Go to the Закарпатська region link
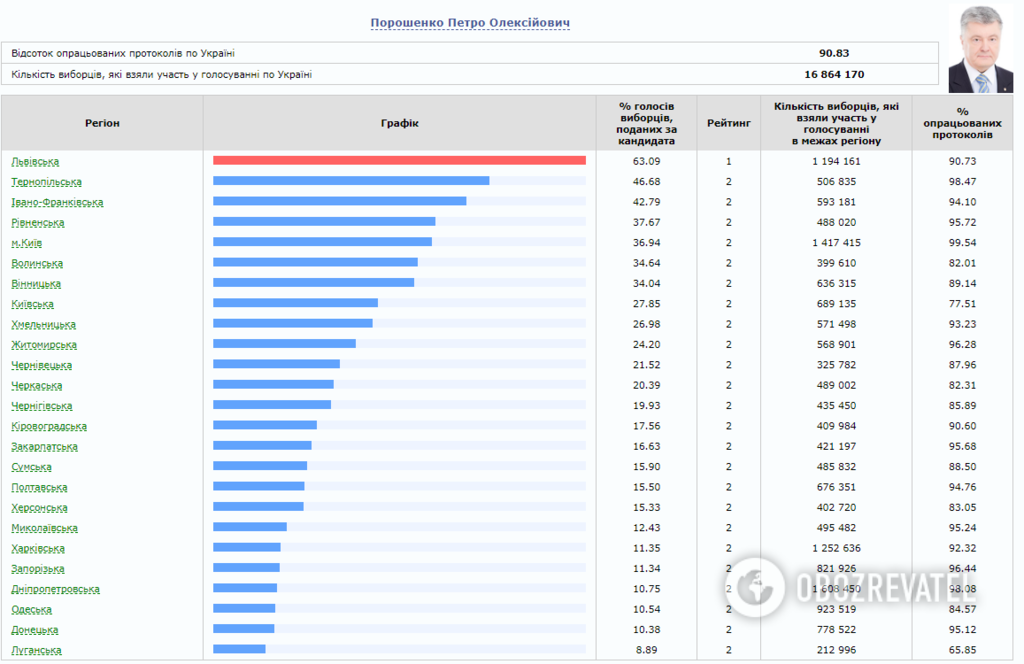 pos(44,447)
